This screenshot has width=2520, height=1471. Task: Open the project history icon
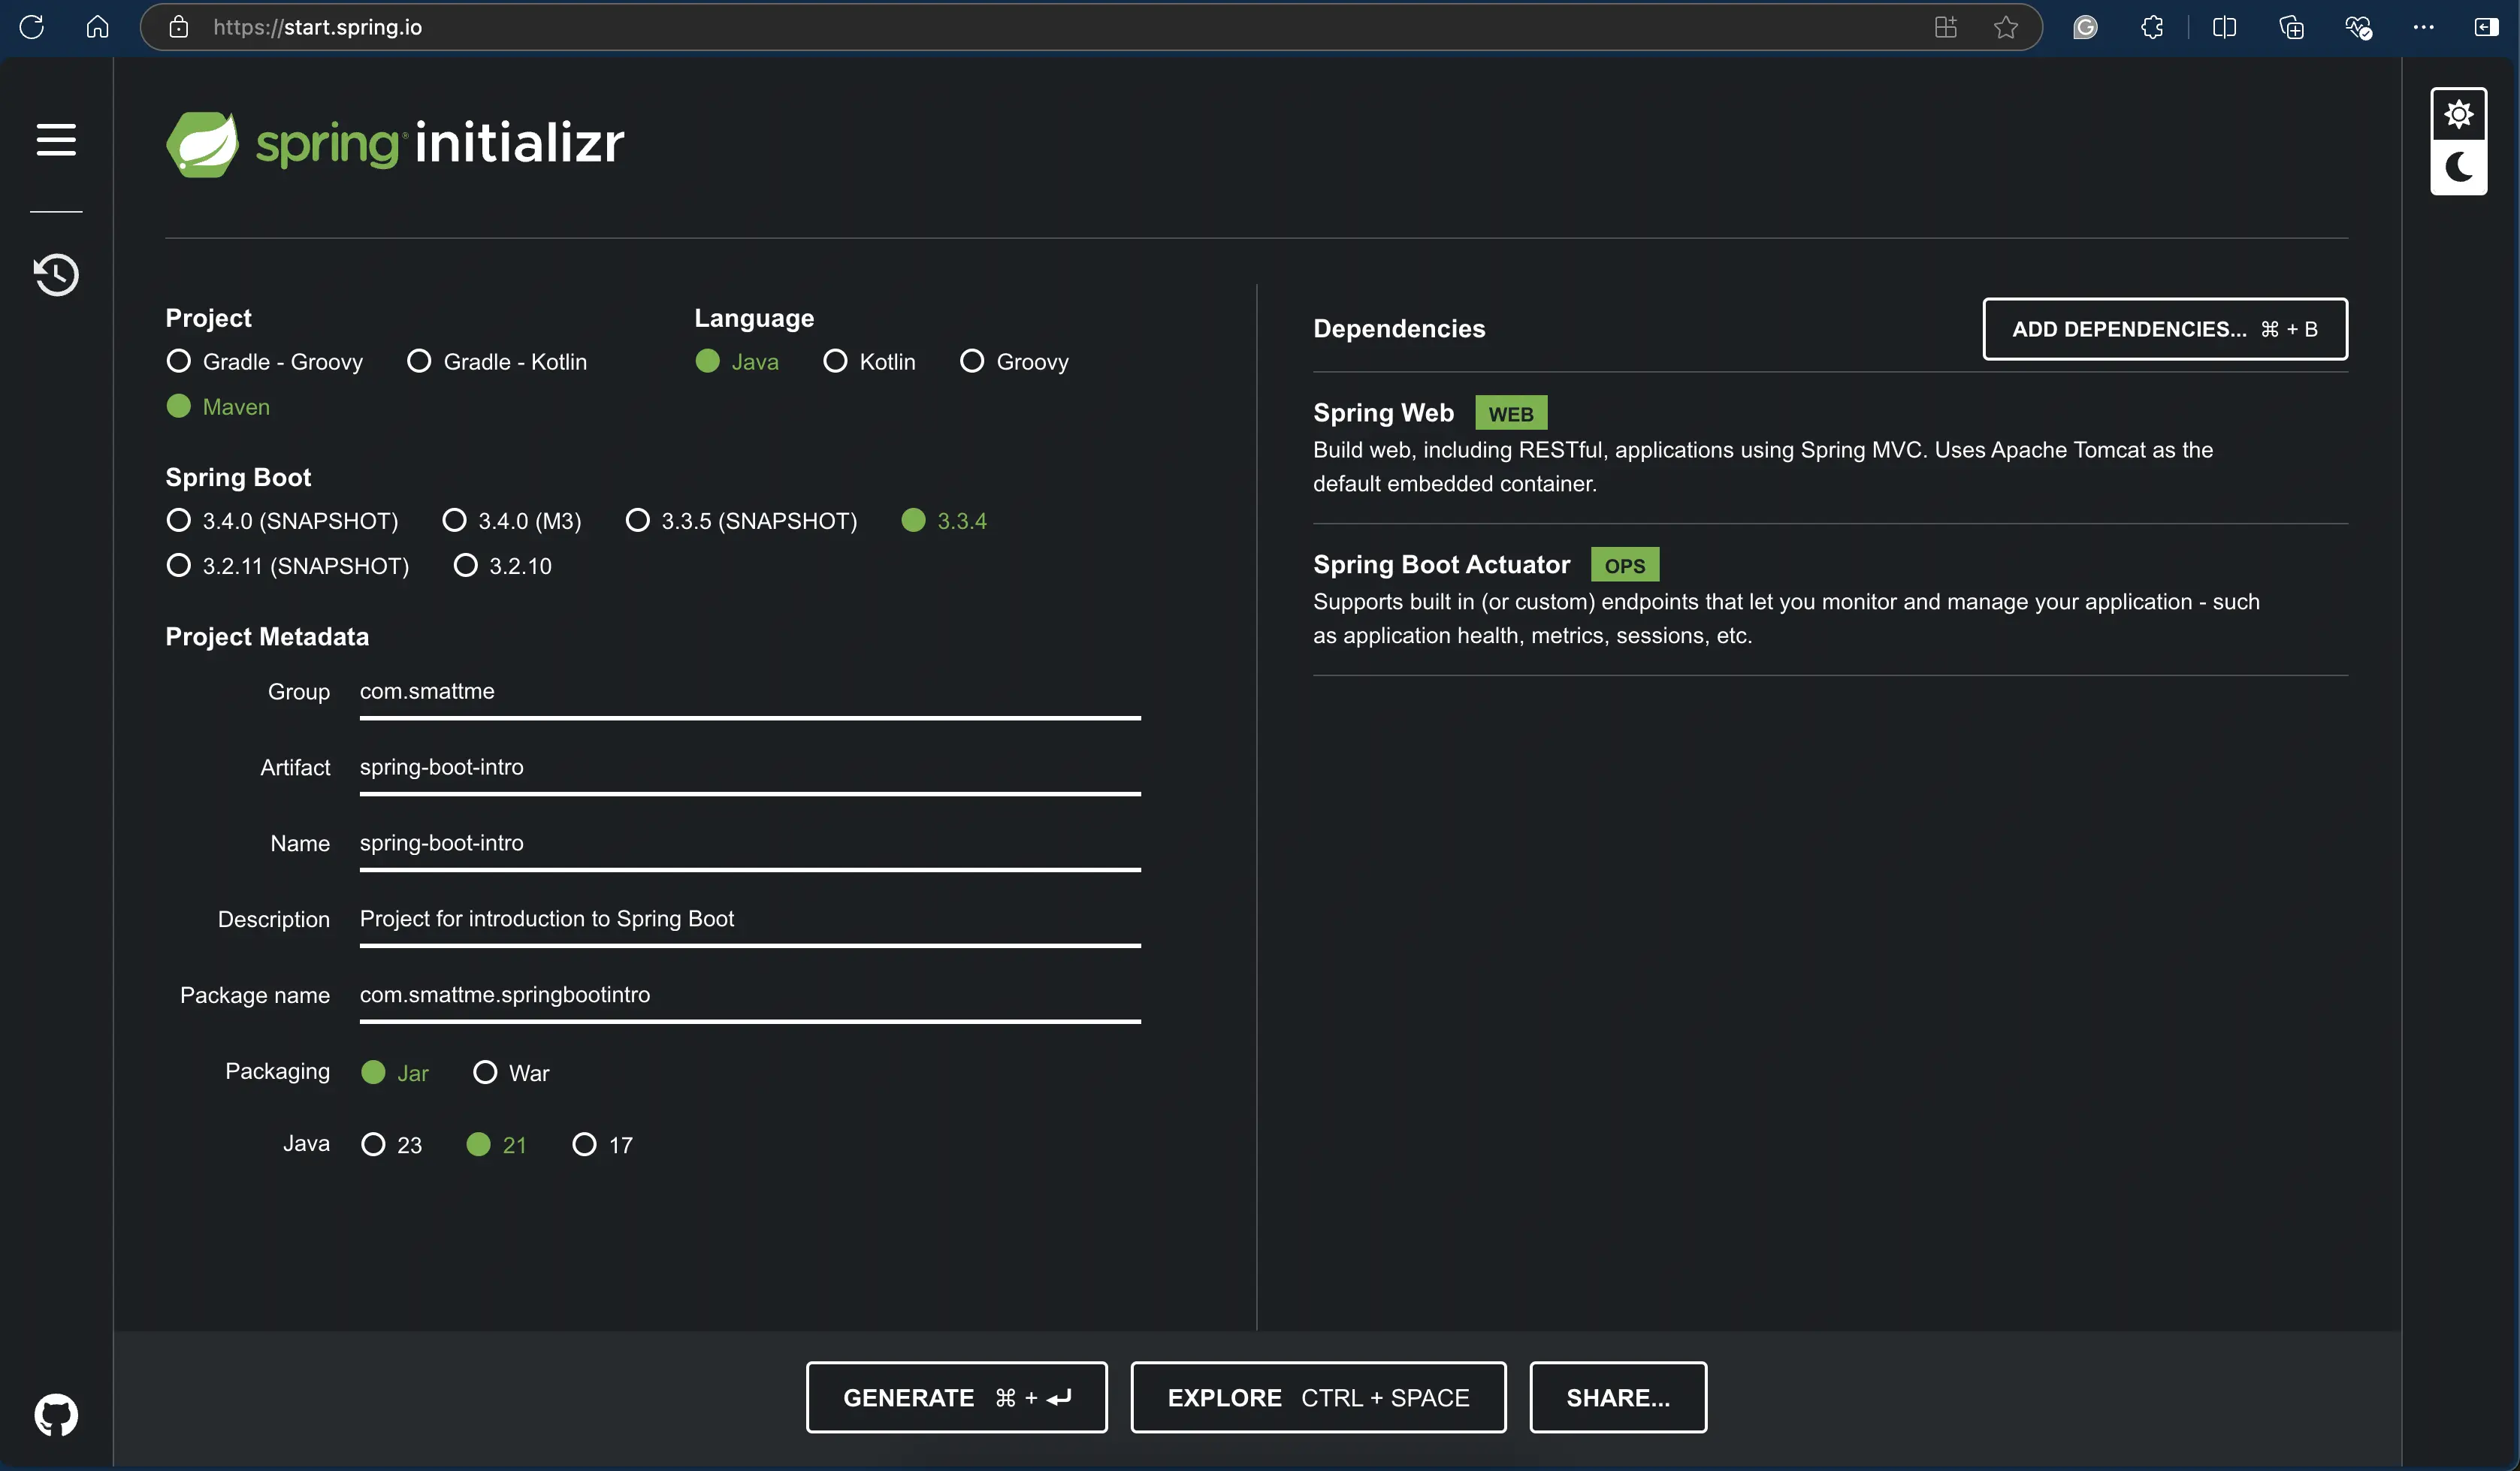[x=56, y=274]
